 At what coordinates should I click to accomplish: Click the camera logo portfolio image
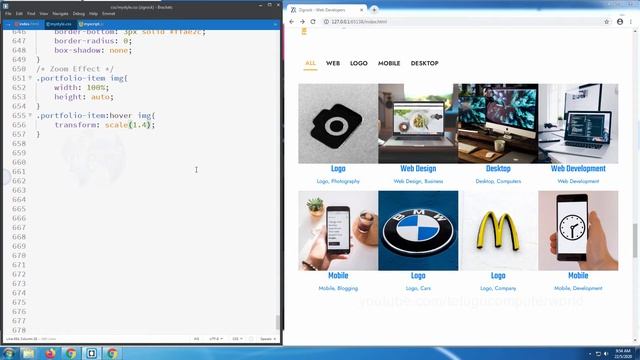[338, 124]
